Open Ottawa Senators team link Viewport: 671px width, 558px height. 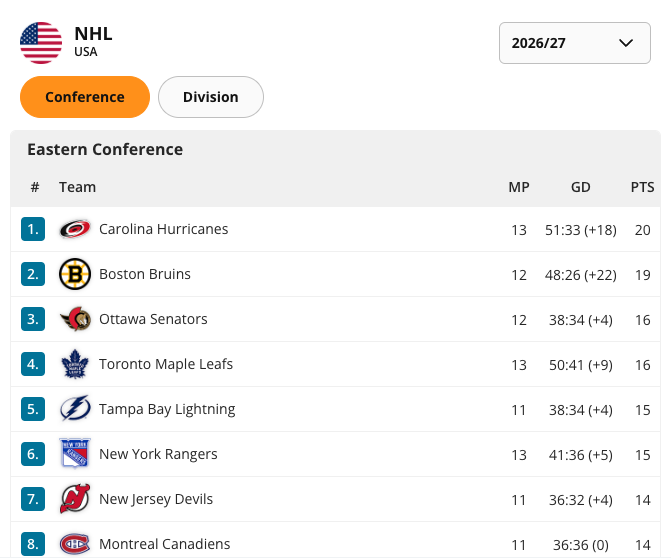pyautogui.click(x=153, y=319)
